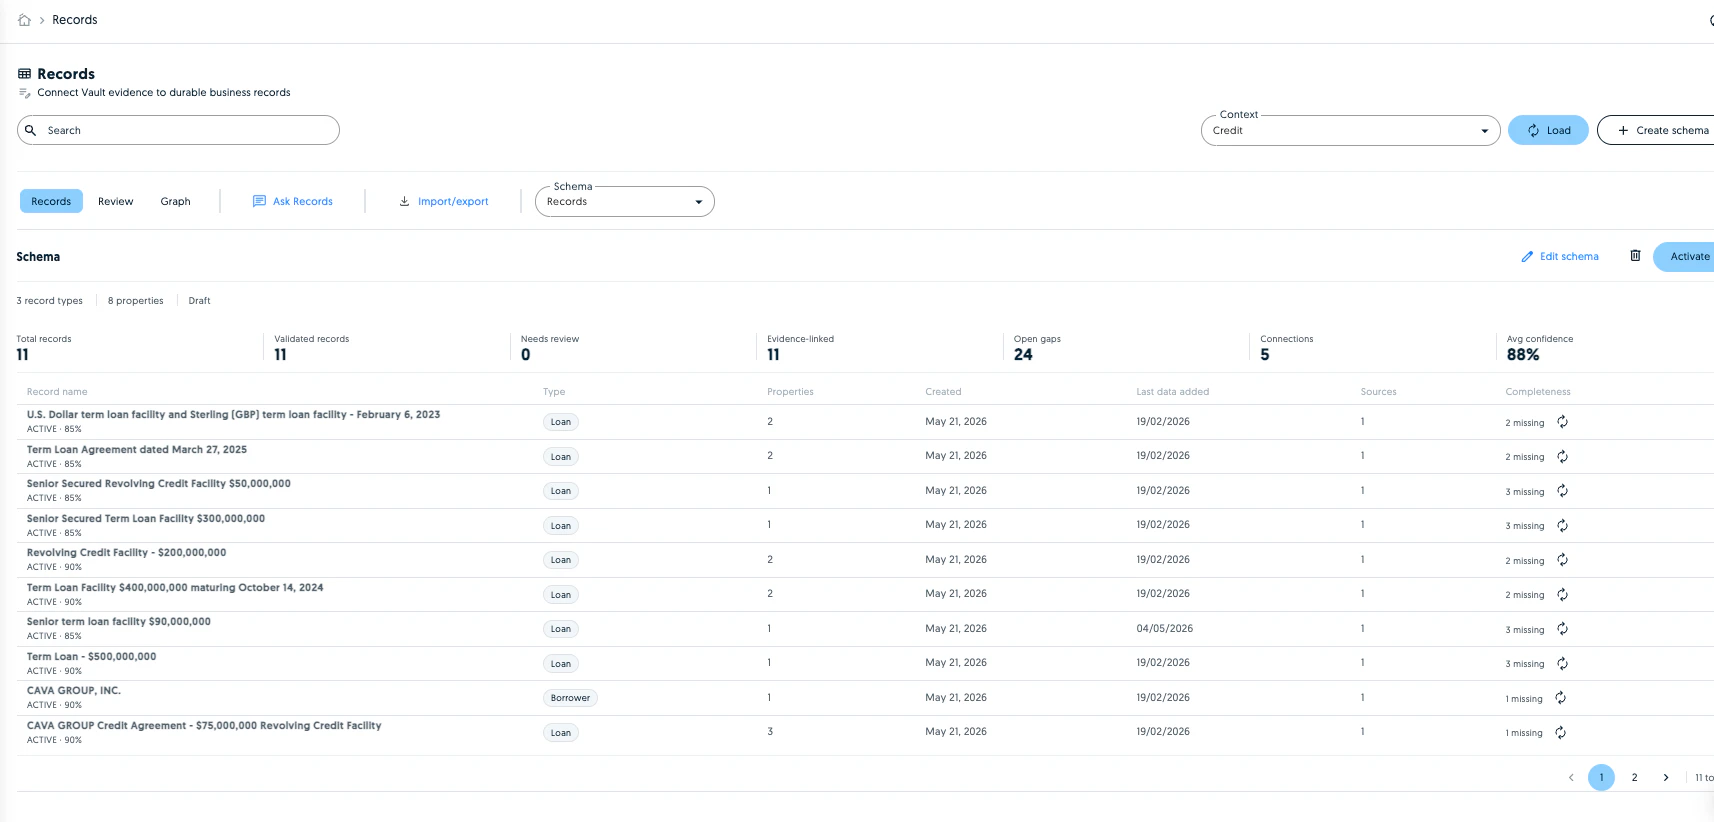Open the Schema dropdown showing Records
The width and height of the screenshot is (1714, 822).
pyautogui.click(x=624, y=201)
